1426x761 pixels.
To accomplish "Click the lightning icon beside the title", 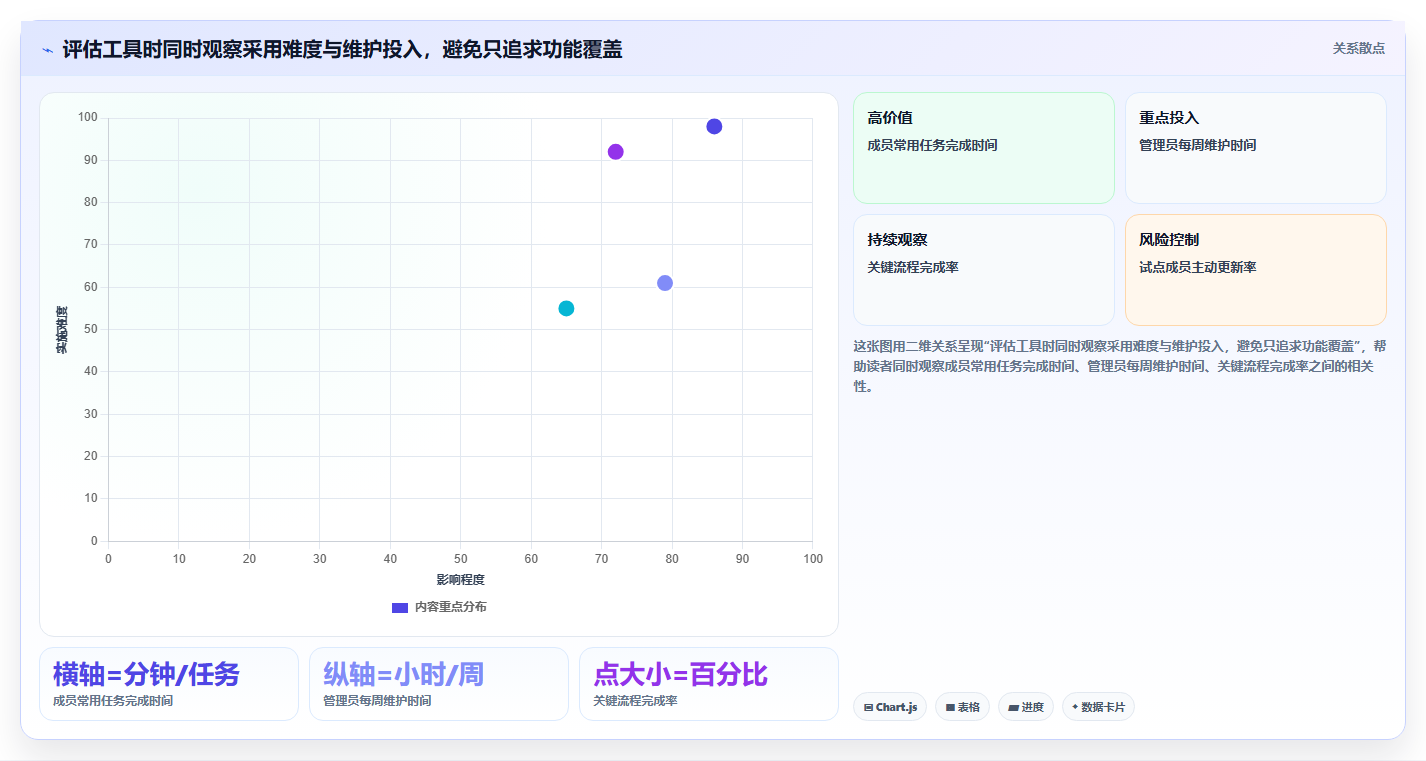I will tap(47, 50).
